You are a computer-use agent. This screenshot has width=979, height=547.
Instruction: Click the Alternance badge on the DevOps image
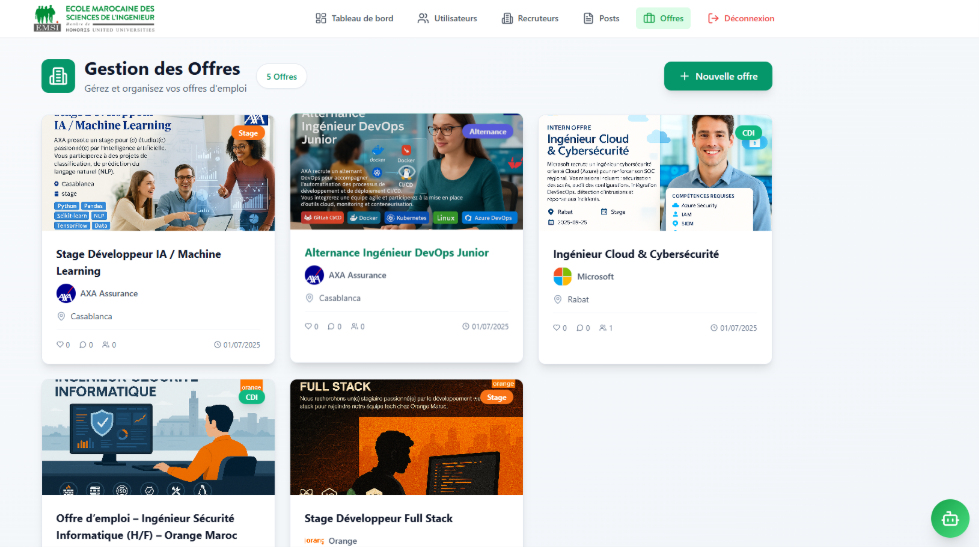(488, 131)
